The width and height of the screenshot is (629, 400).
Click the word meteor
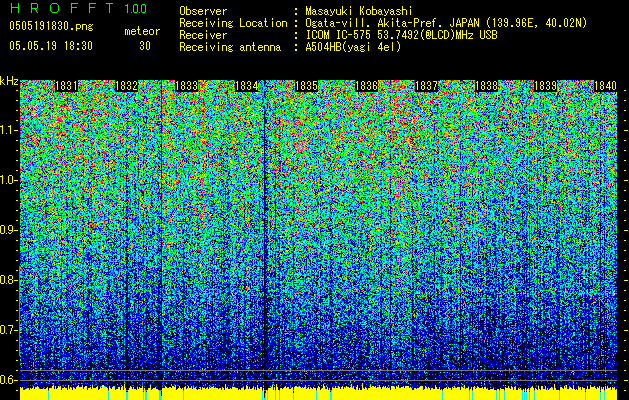click(142, 31)
